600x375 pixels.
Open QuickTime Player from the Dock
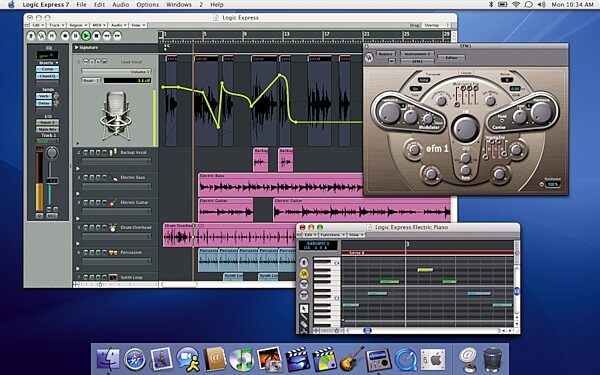(x=406, y=359)
